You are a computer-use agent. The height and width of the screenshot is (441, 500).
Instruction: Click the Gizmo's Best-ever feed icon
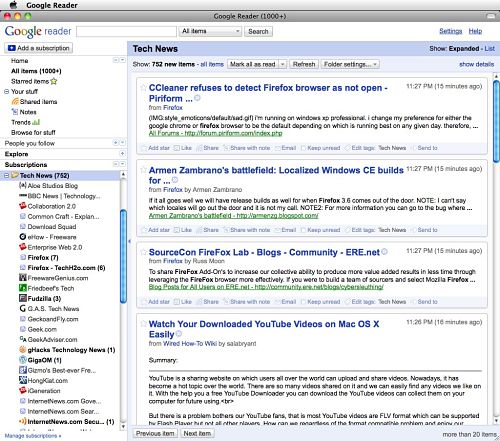coord(23,370)
